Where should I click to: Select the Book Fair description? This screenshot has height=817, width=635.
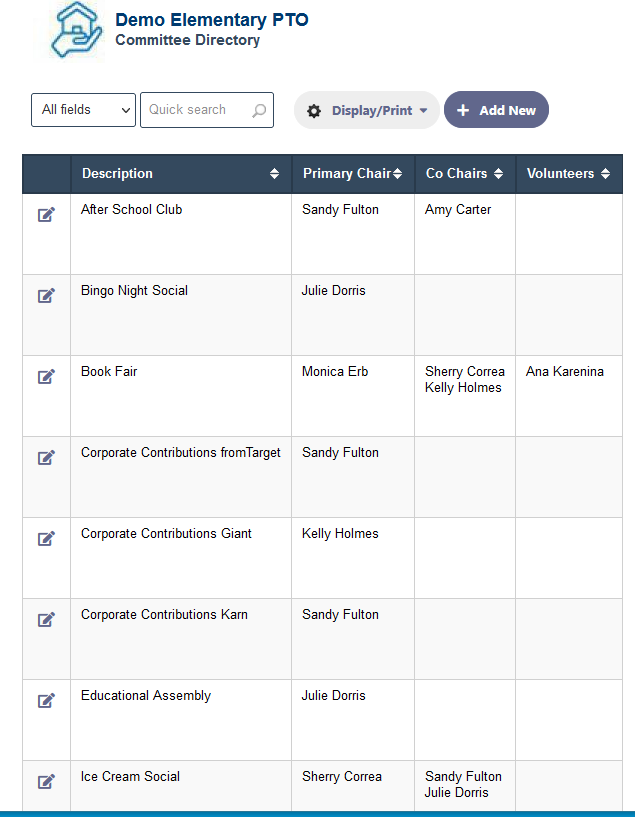click(x=109, y=372)
